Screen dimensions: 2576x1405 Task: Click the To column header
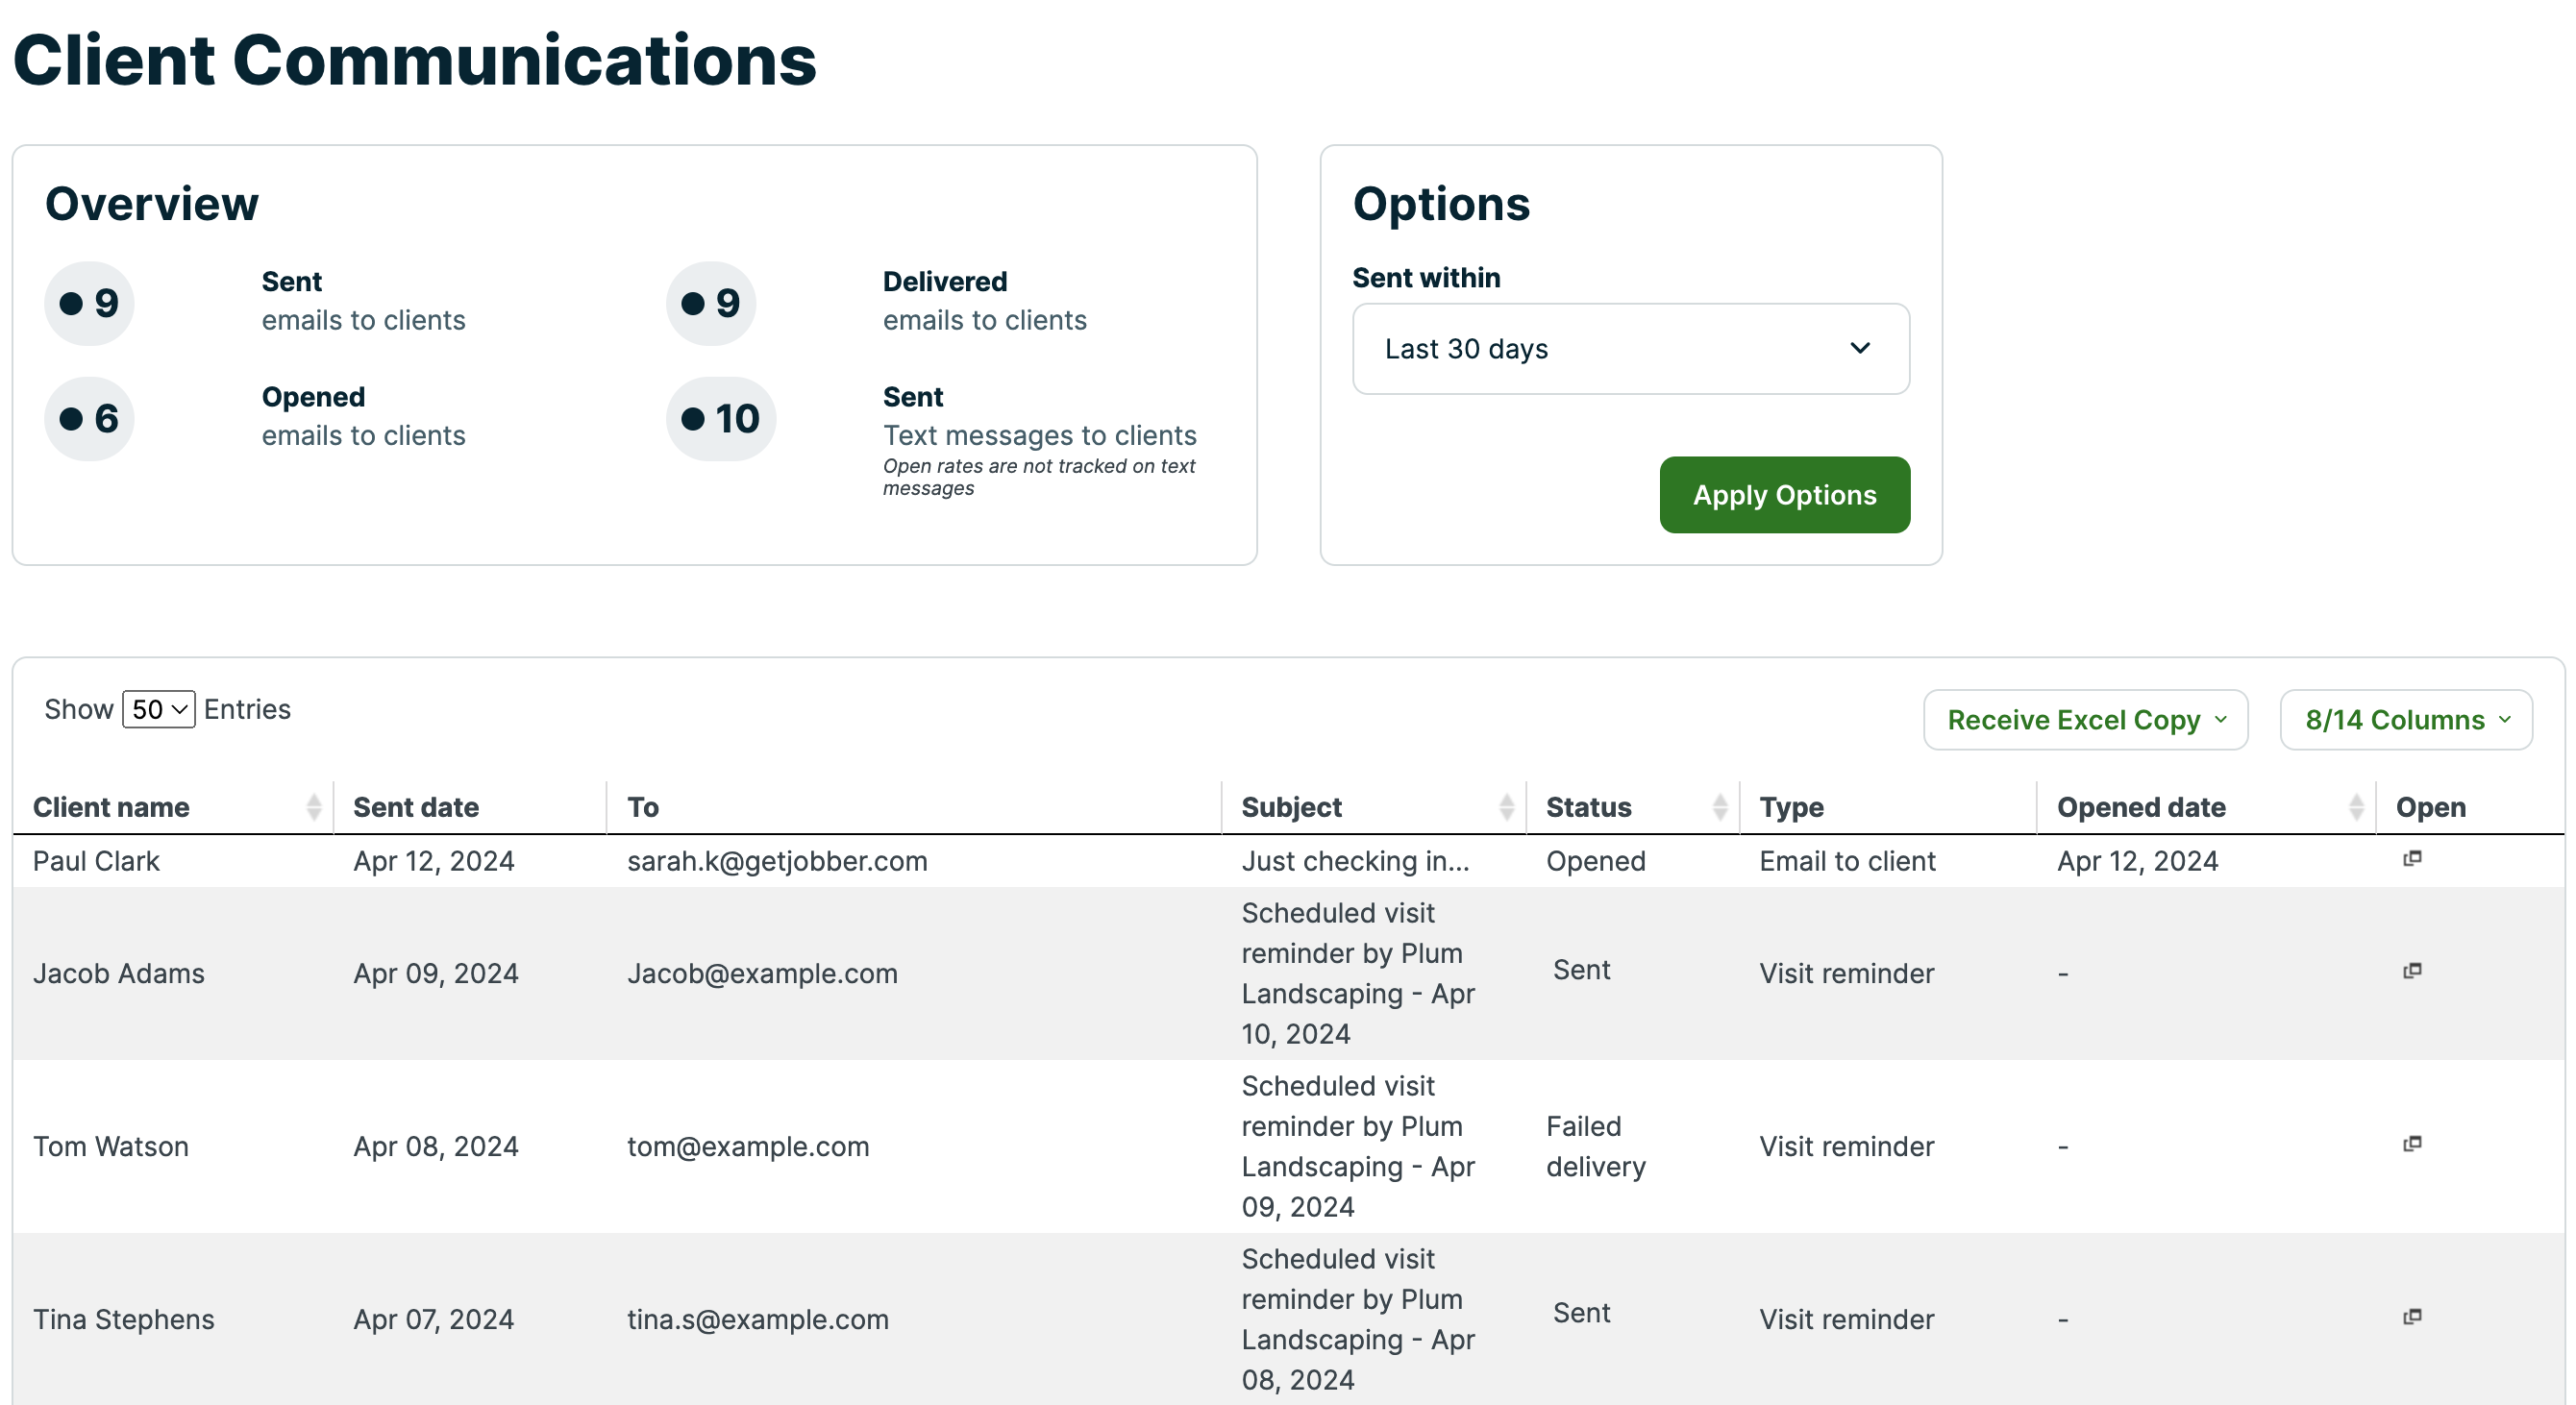click(x=643, y=807)
